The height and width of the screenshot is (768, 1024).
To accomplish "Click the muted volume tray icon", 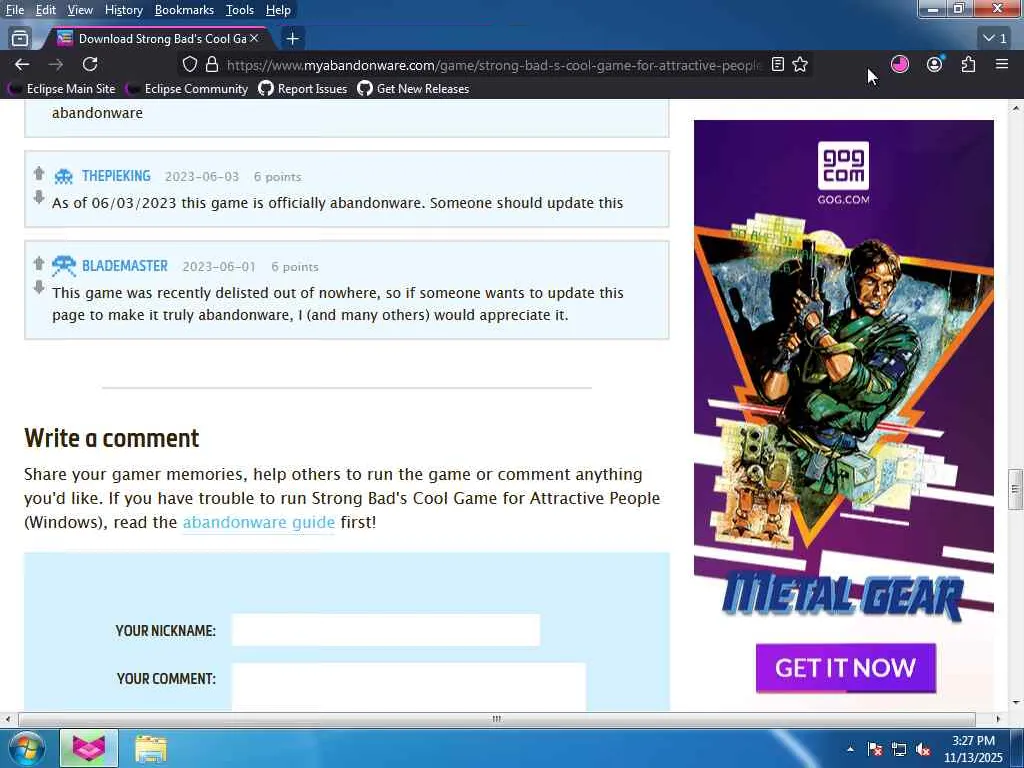I will (923, 749).
